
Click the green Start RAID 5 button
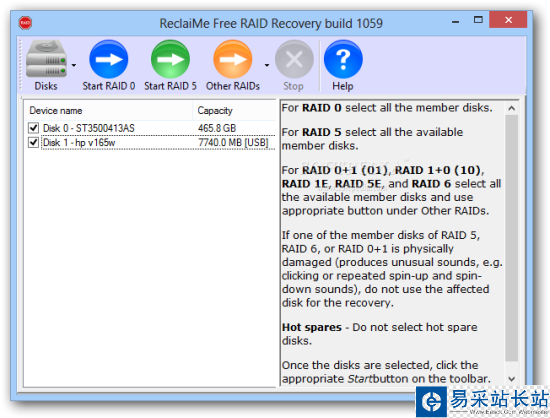point(170,66)
